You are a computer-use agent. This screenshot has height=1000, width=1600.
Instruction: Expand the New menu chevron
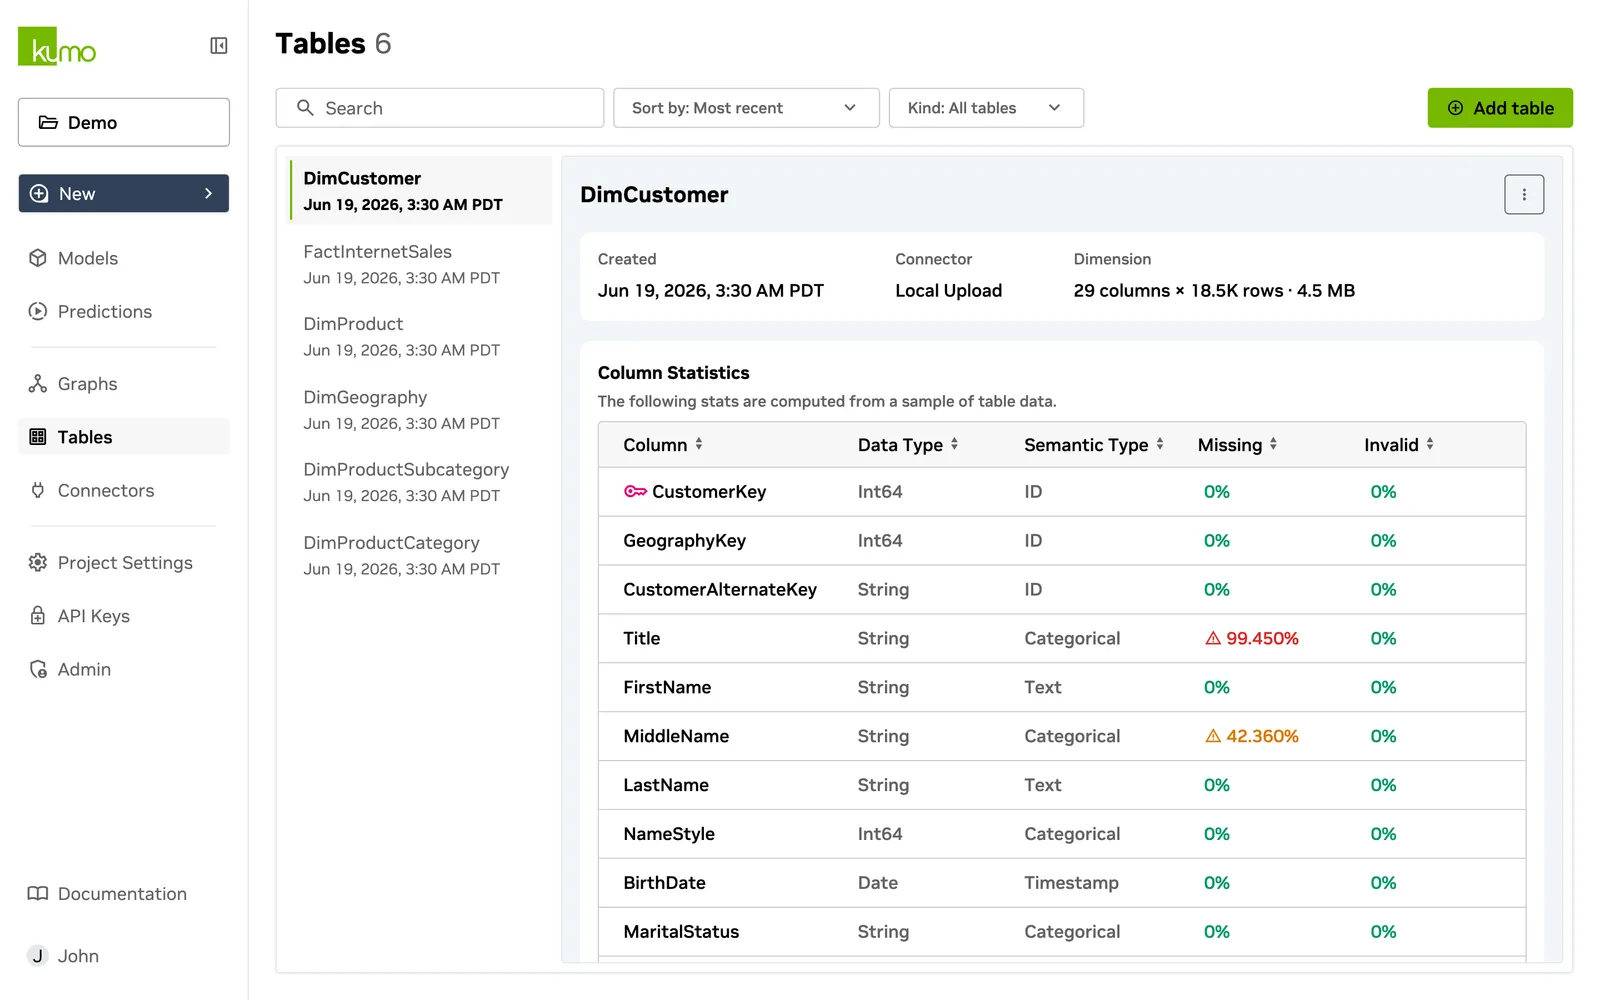click(x=208, y=193)
